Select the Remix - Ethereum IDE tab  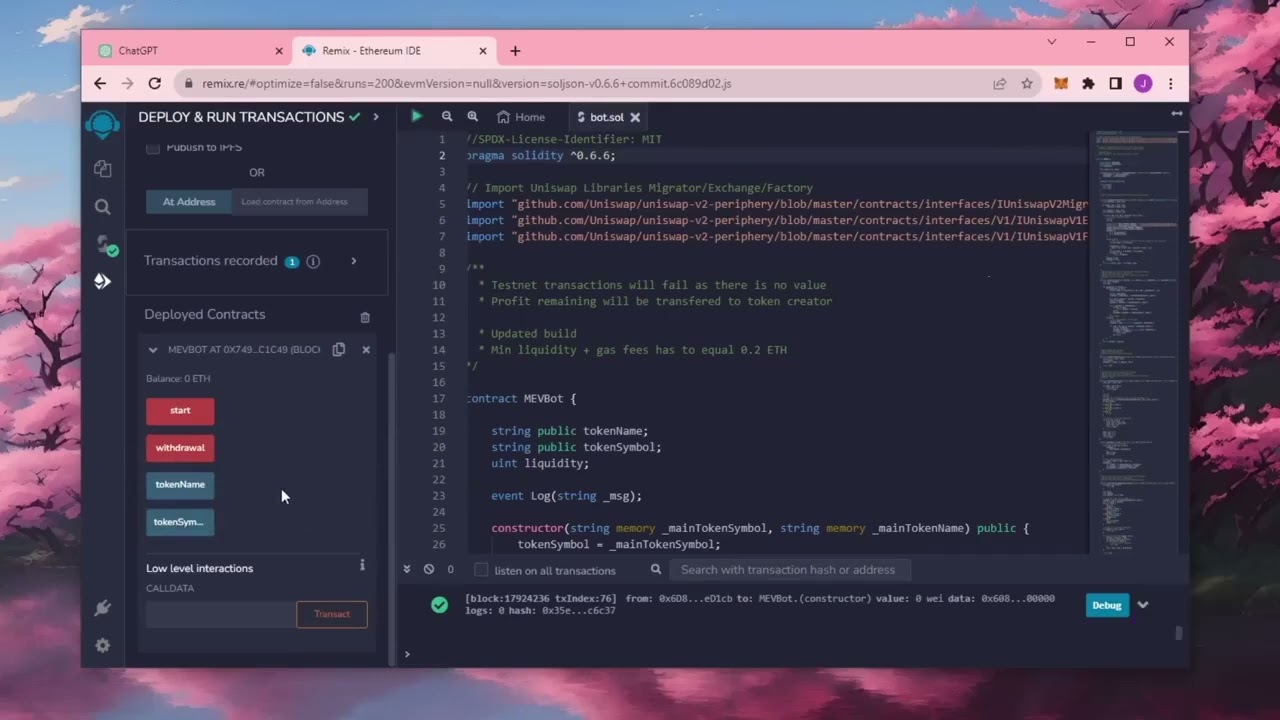pos(394,51)
